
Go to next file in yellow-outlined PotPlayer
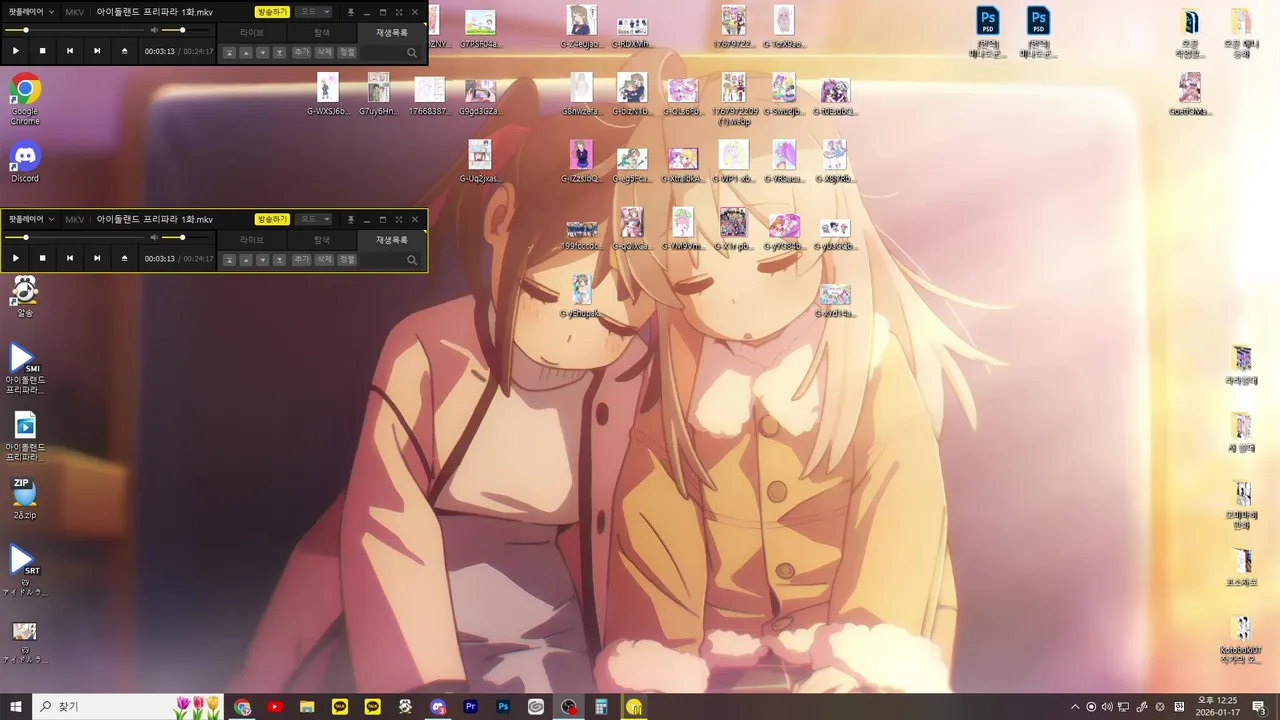[97, 259]
